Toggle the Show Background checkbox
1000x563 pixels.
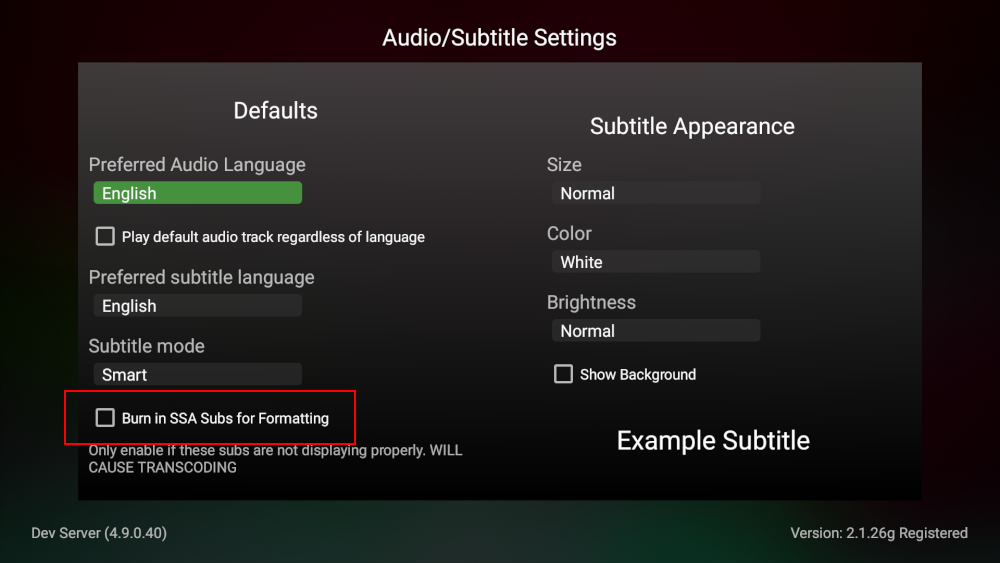(563, 374)
